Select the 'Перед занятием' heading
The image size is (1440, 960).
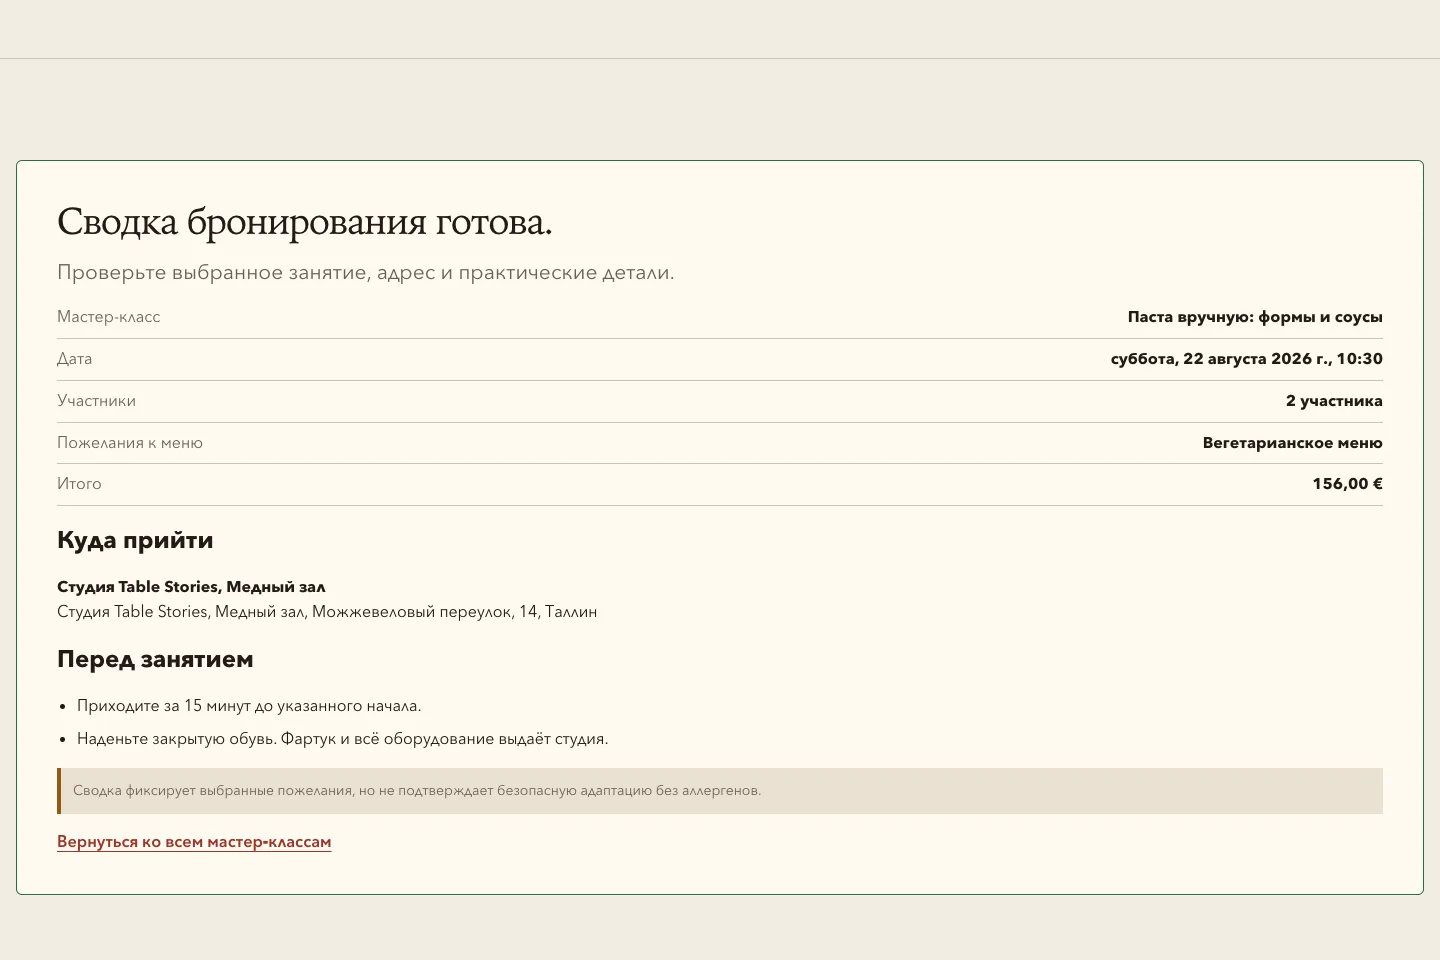point(155,659)
